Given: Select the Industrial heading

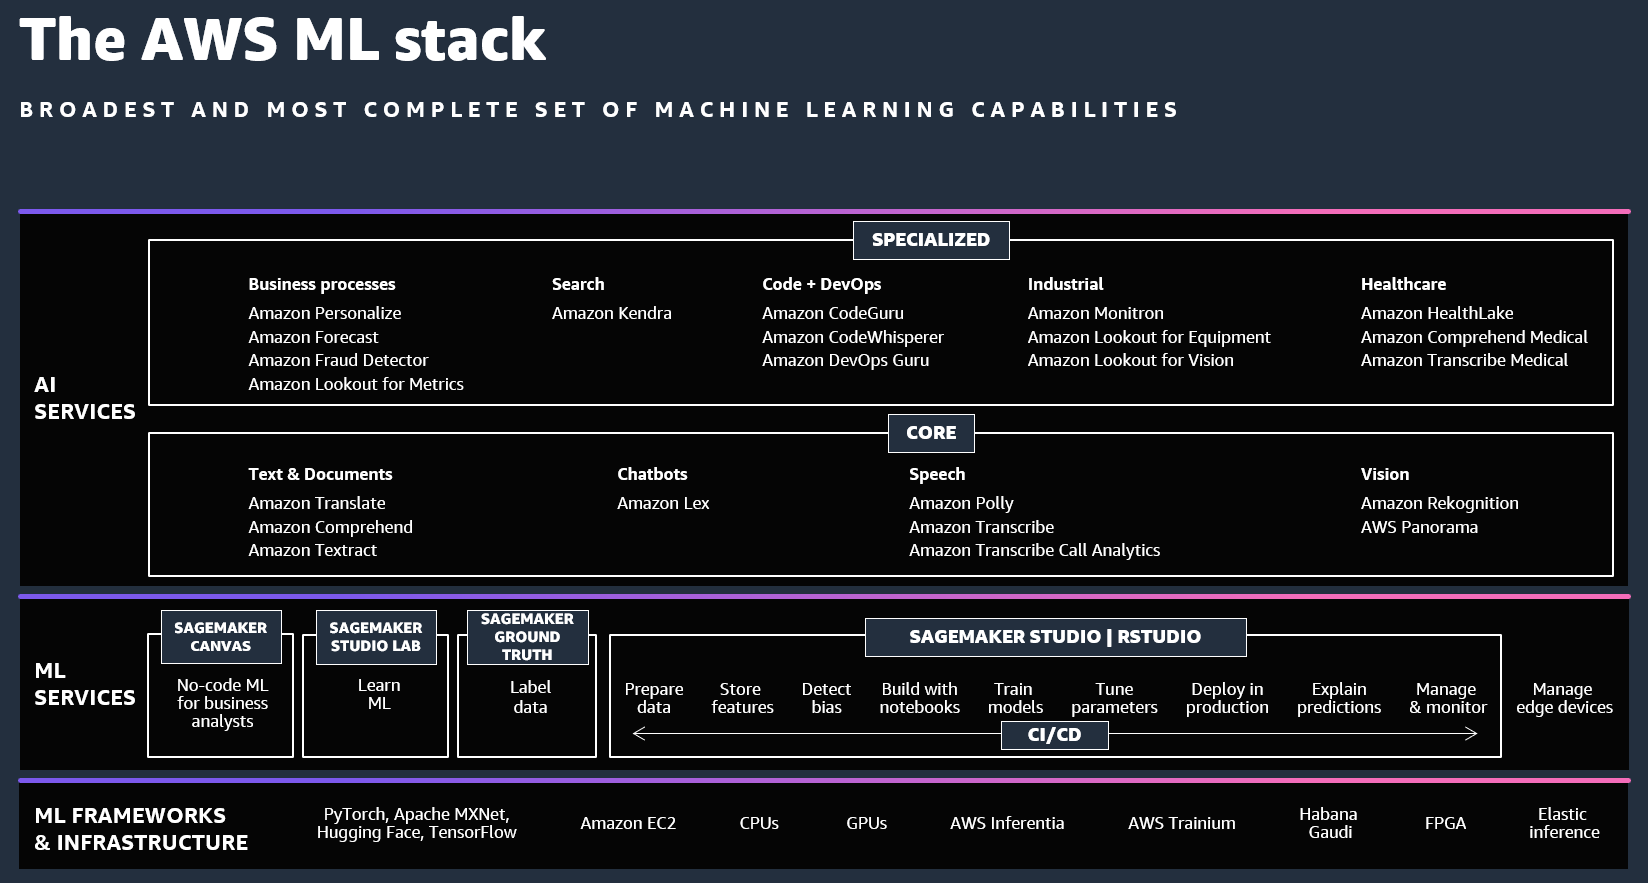Looking at the screenshot, I should point(1066,284).
